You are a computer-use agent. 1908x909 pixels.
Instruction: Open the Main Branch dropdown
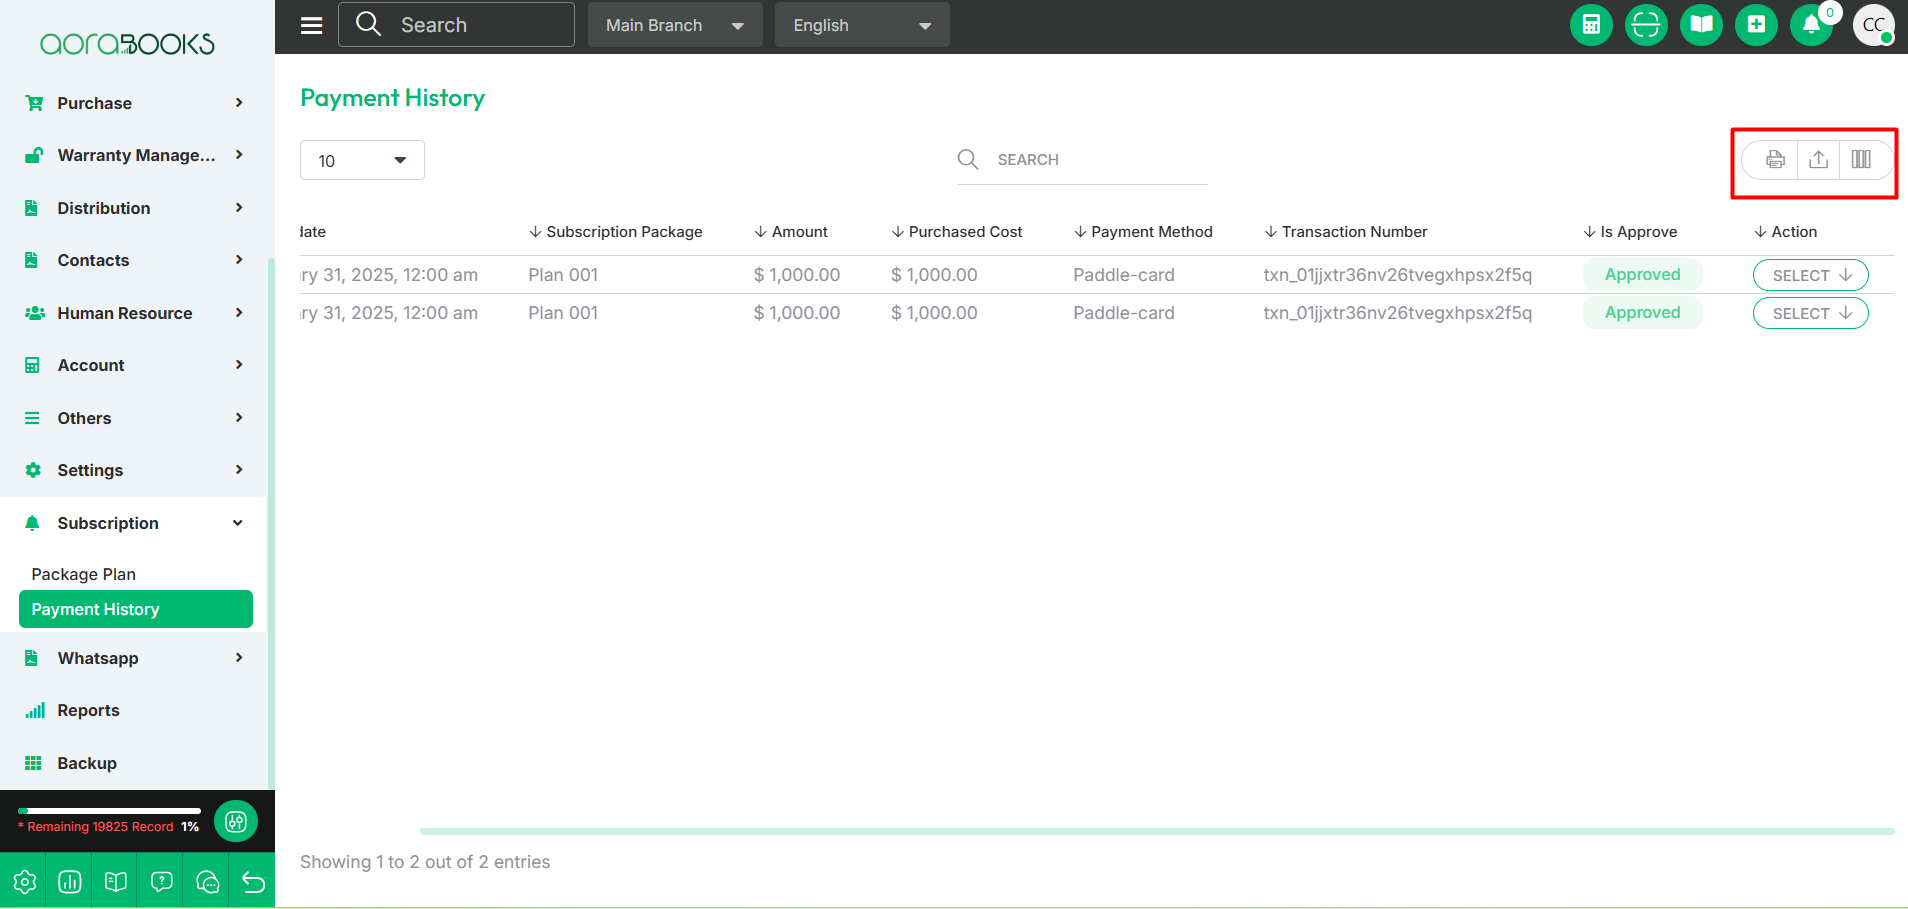675,25
